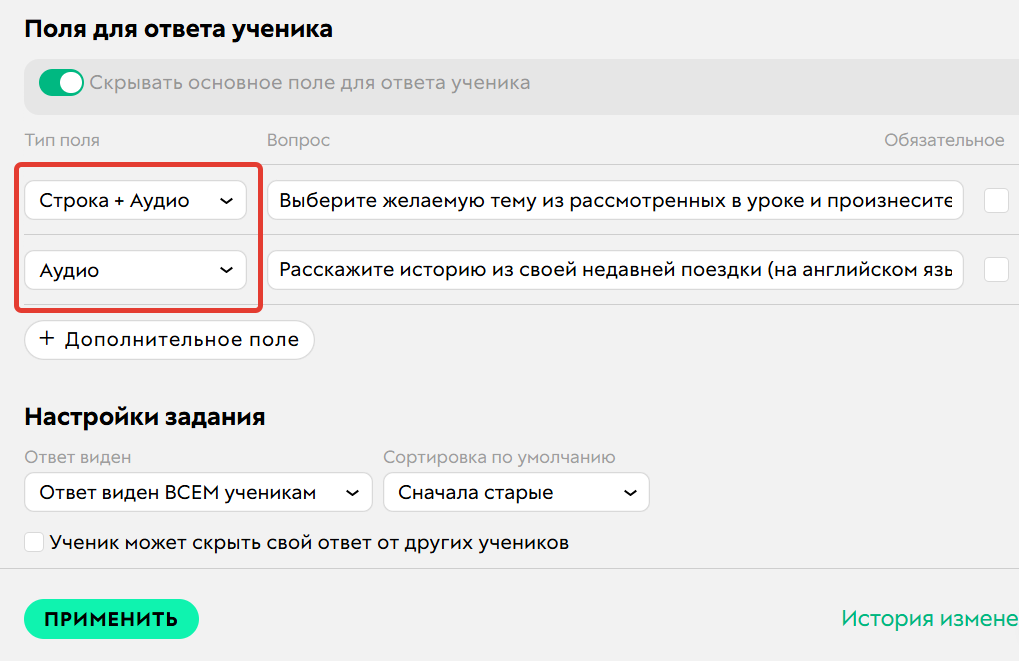This screenshot has height=661, width=1019.
Task: Click the chevron on "Ответ виден ВСЕМ ученикам"
Action: pos(352,492)
